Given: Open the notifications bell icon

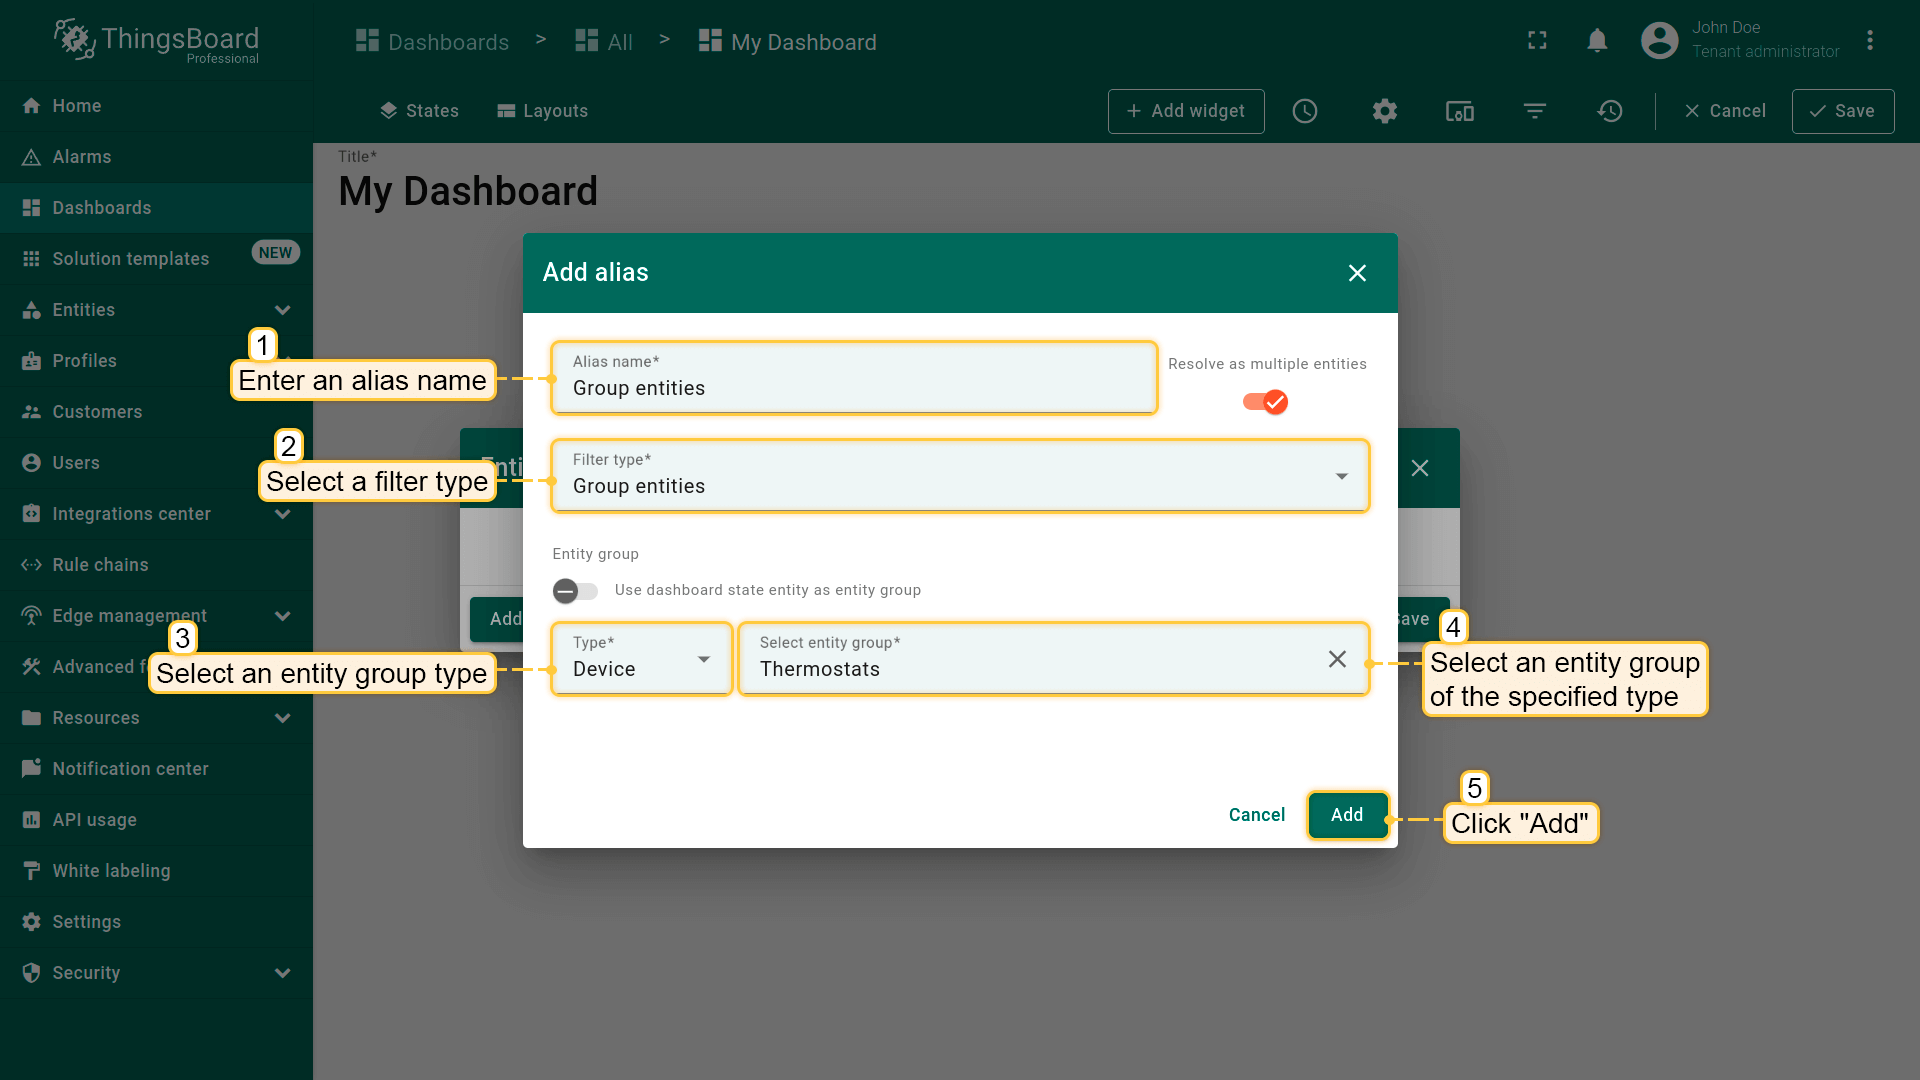Looking at the screenshot, I should pyautogui.click(x=1597, y=41).
